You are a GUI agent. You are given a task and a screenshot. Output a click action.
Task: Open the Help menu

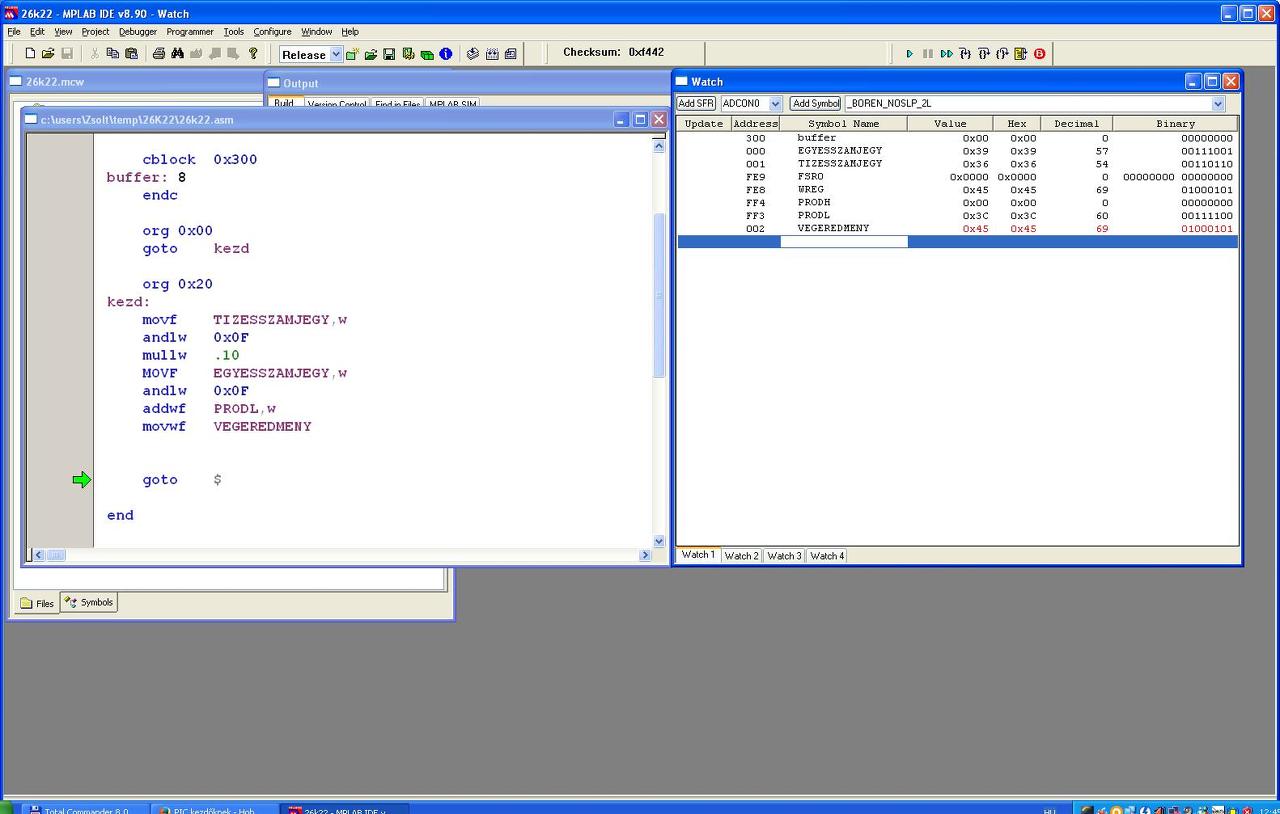click(x=350, y=32)
